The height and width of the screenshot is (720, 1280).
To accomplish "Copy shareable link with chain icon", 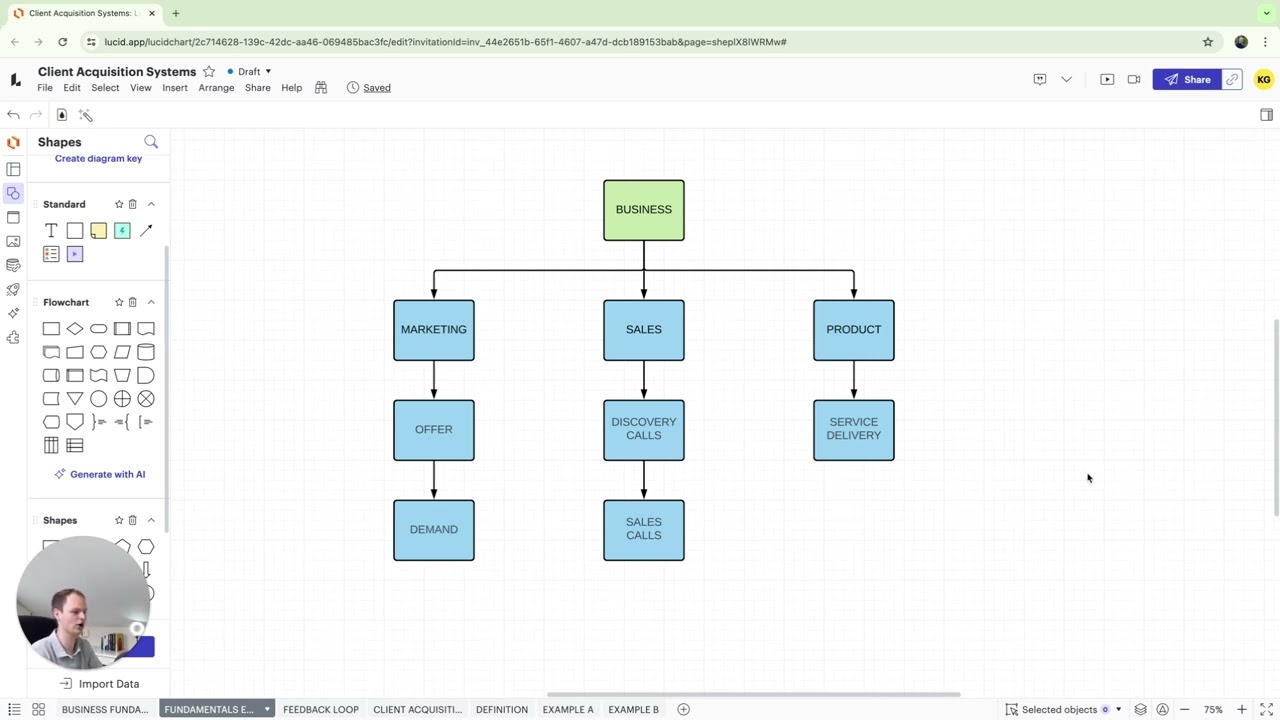I will point(1232,79).
